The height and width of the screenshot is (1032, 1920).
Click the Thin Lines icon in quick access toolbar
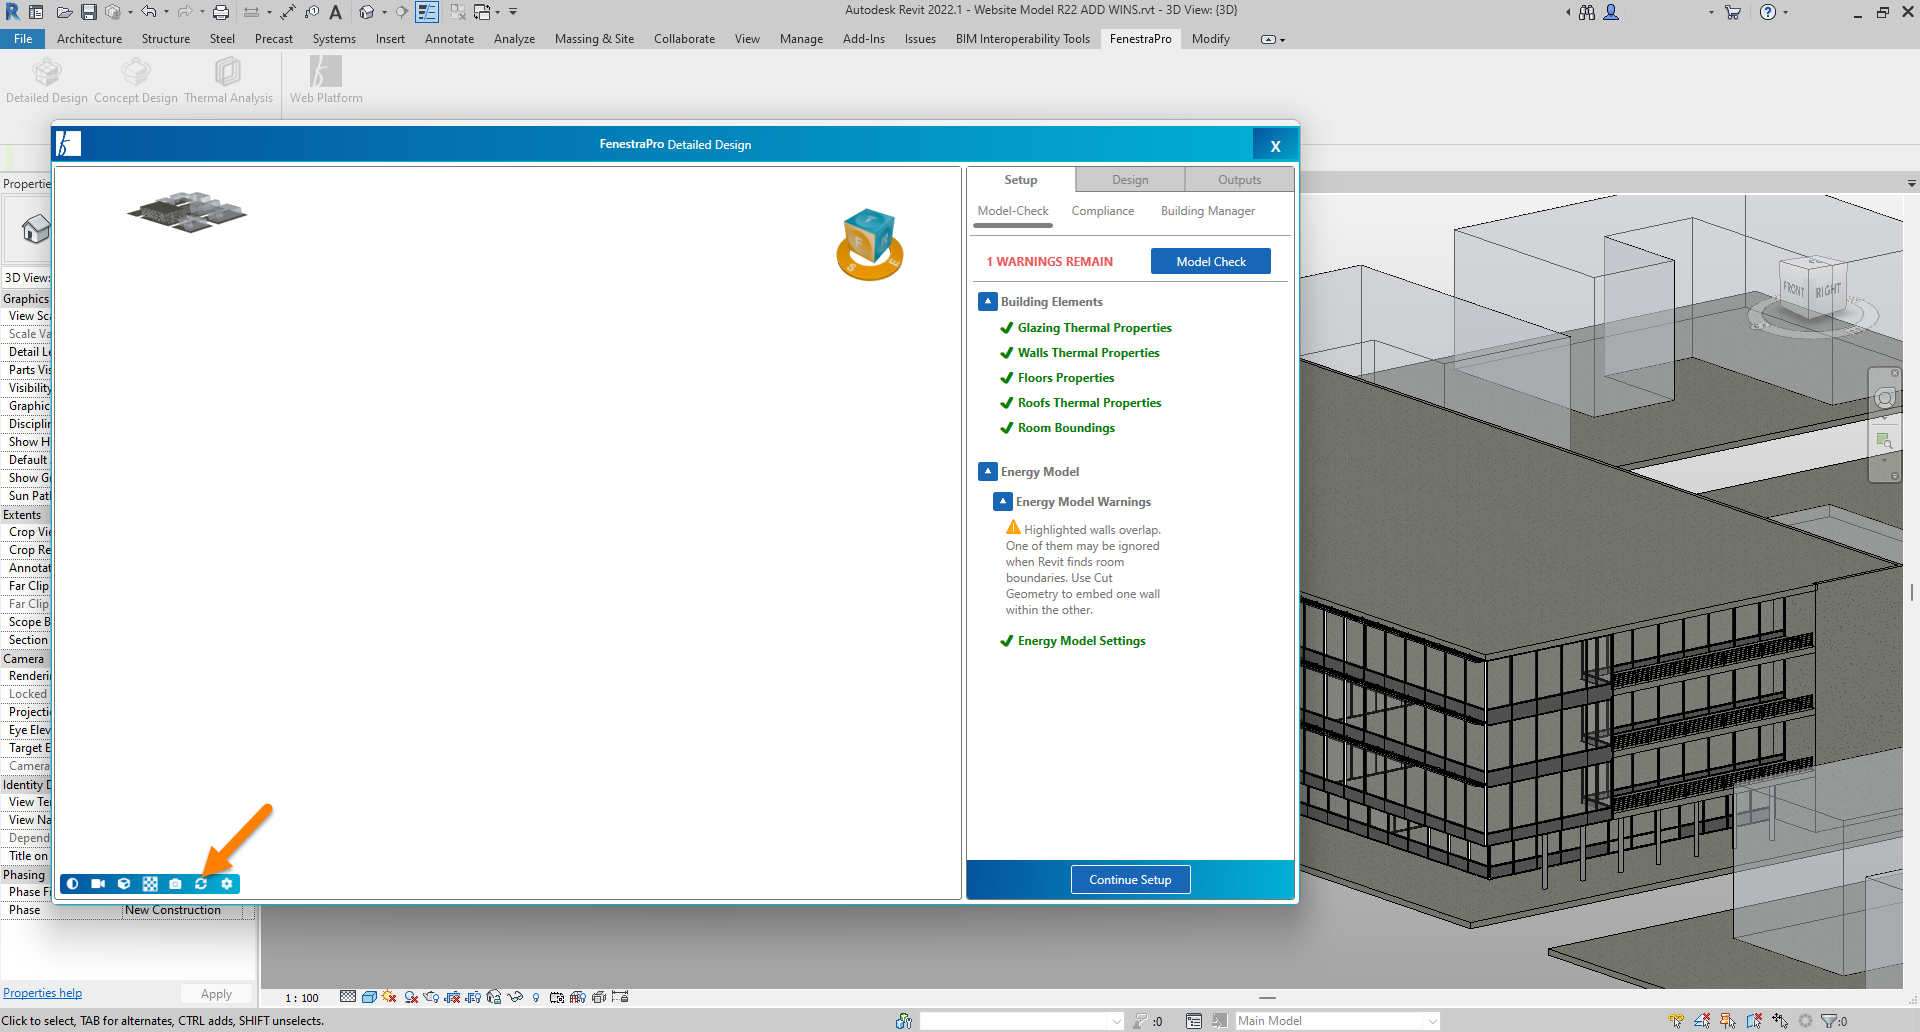427,12
